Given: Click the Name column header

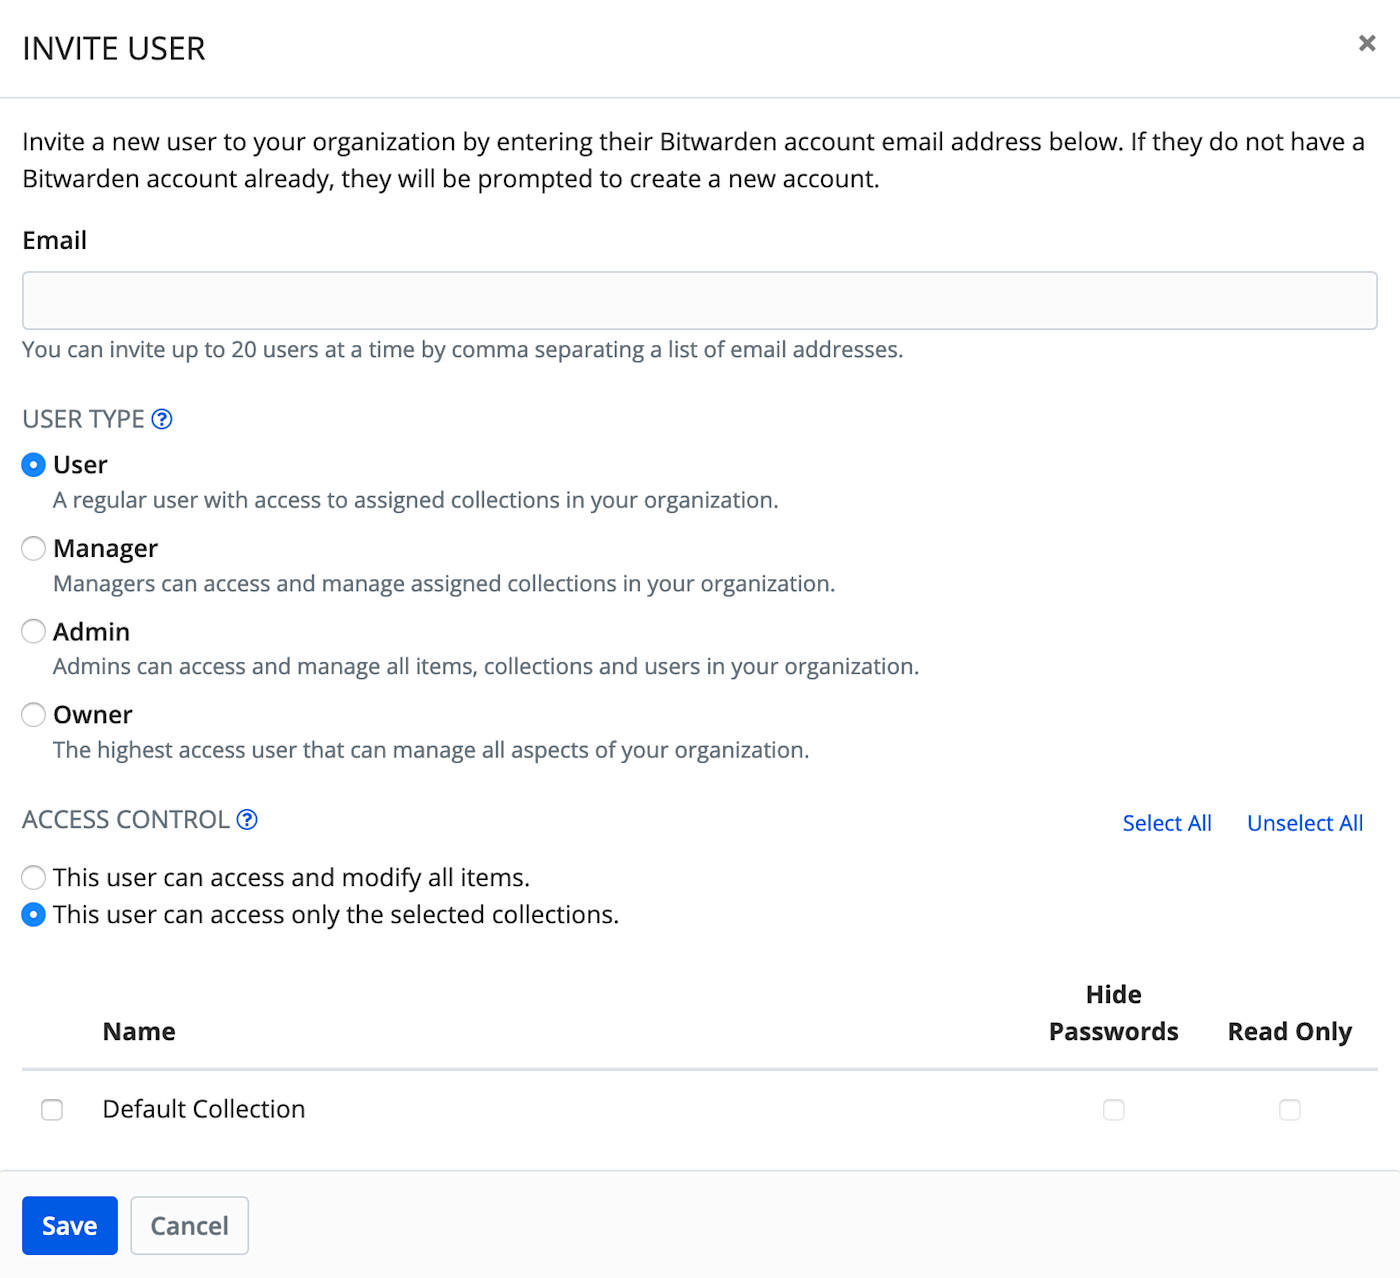Looking at the screenshot, I should (x=138, y=1031).
